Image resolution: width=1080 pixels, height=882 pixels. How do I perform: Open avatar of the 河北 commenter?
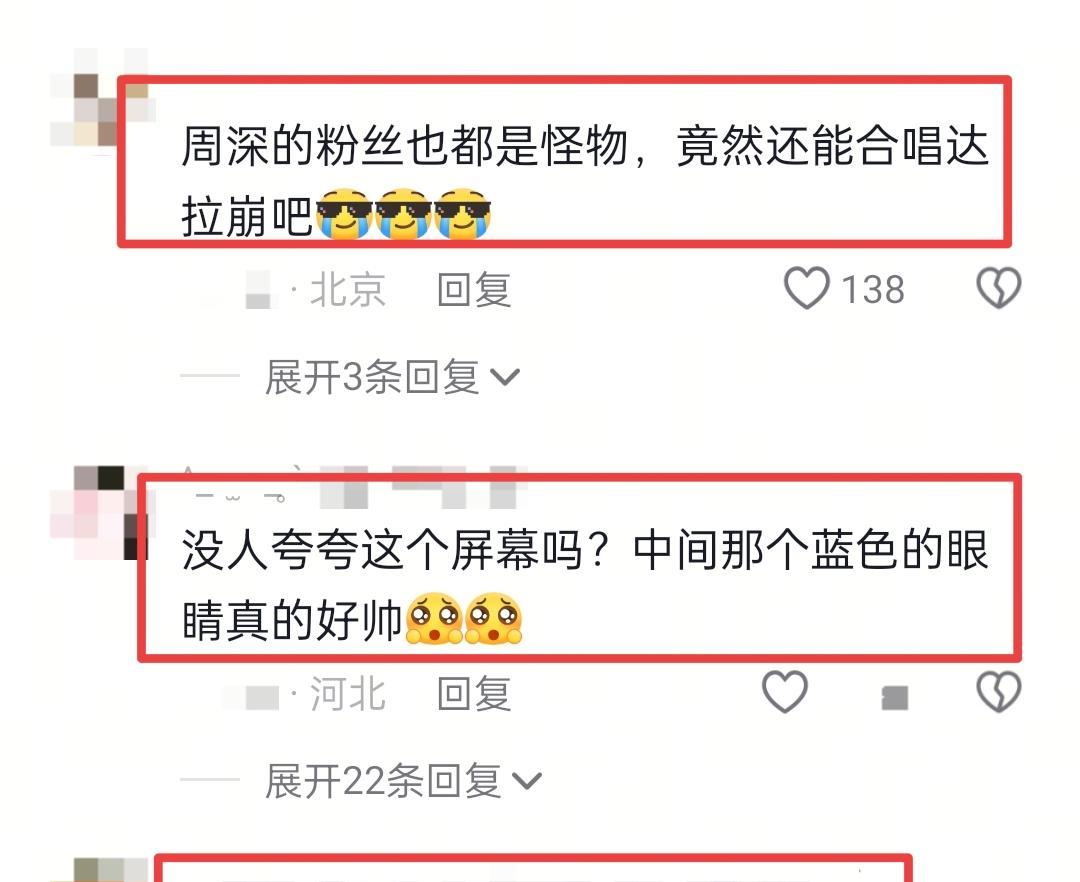pos(100,513)
